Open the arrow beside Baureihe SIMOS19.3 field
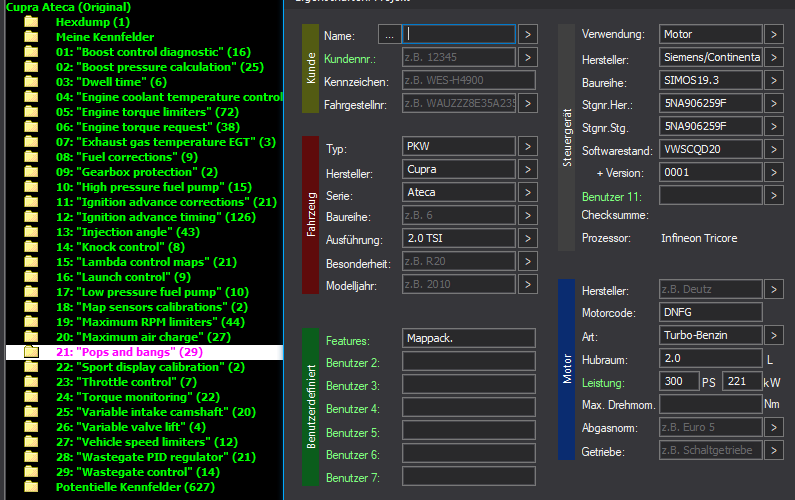Screen dimensions: 795x500 point(774,80)
